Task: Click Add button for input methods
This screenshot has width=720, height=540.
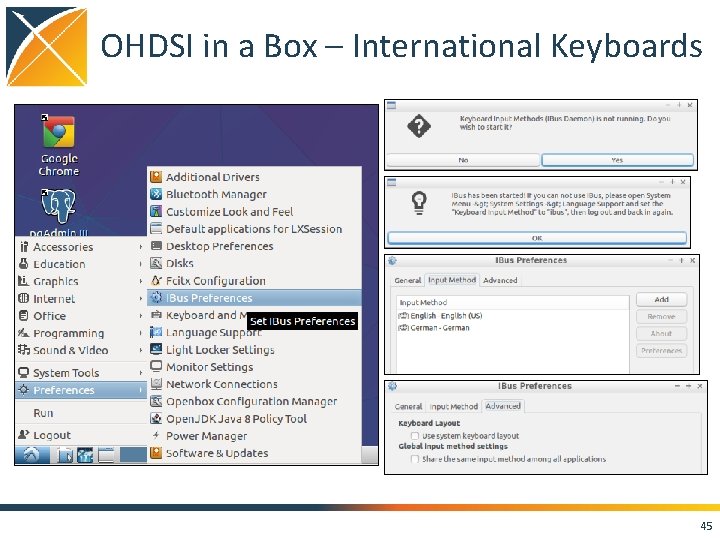Action: pyautogui.click(x=661, y=299)
